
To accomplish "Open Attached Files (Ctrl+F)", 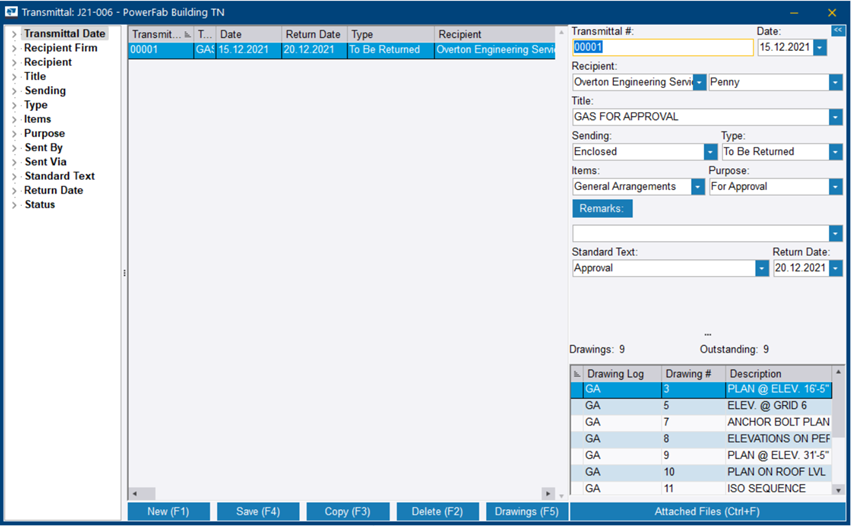I will [706, 512].
